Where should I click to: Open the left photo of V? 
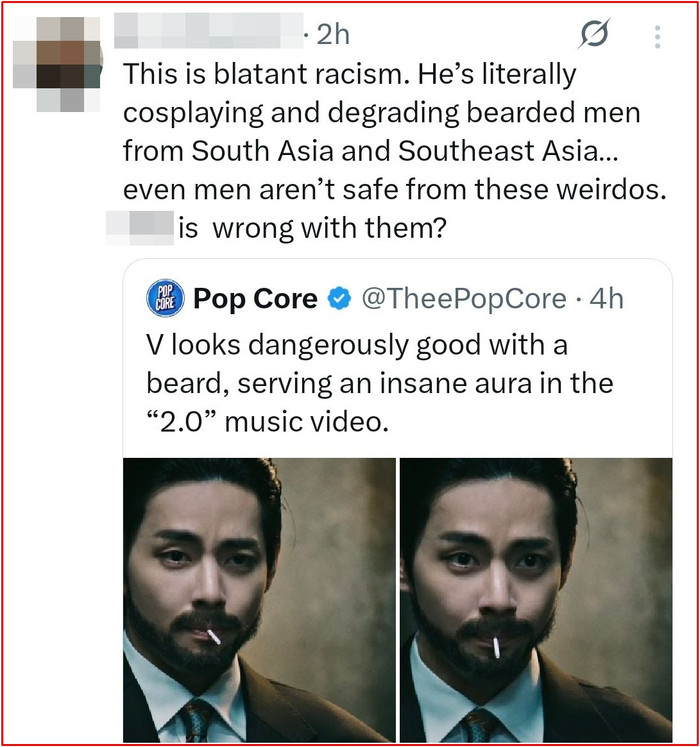(259, 600)
